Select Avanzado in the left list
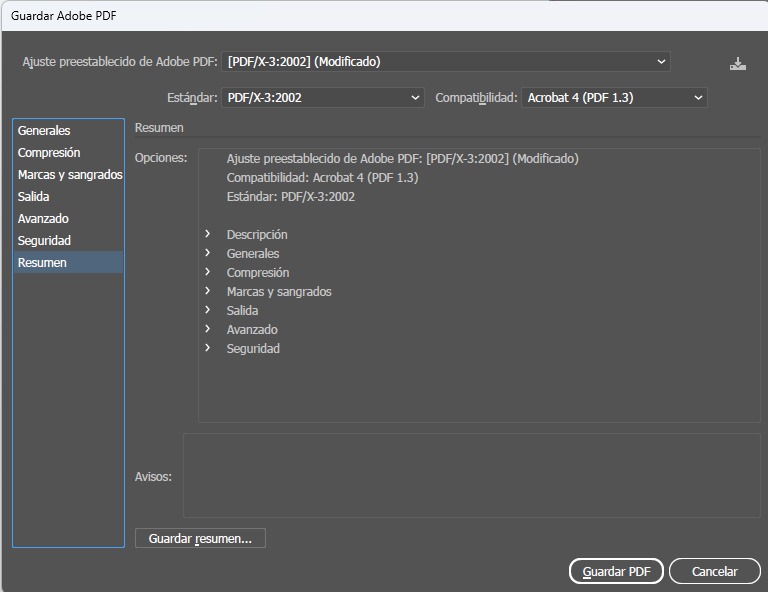 (x=43, y=219)
